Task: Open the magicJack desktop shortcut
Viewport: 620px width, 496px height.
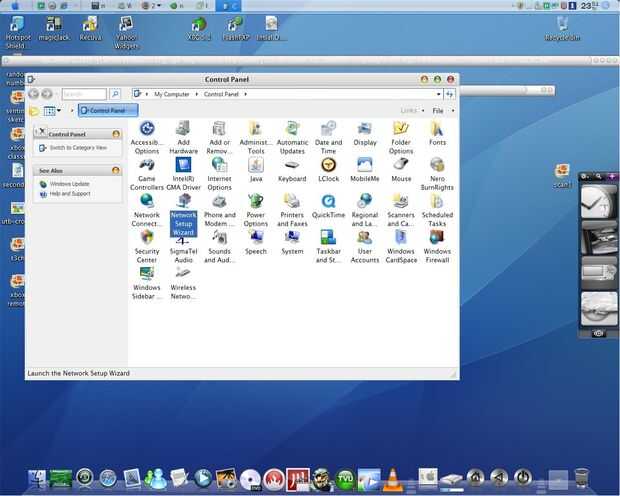Action: click(54, 28)
